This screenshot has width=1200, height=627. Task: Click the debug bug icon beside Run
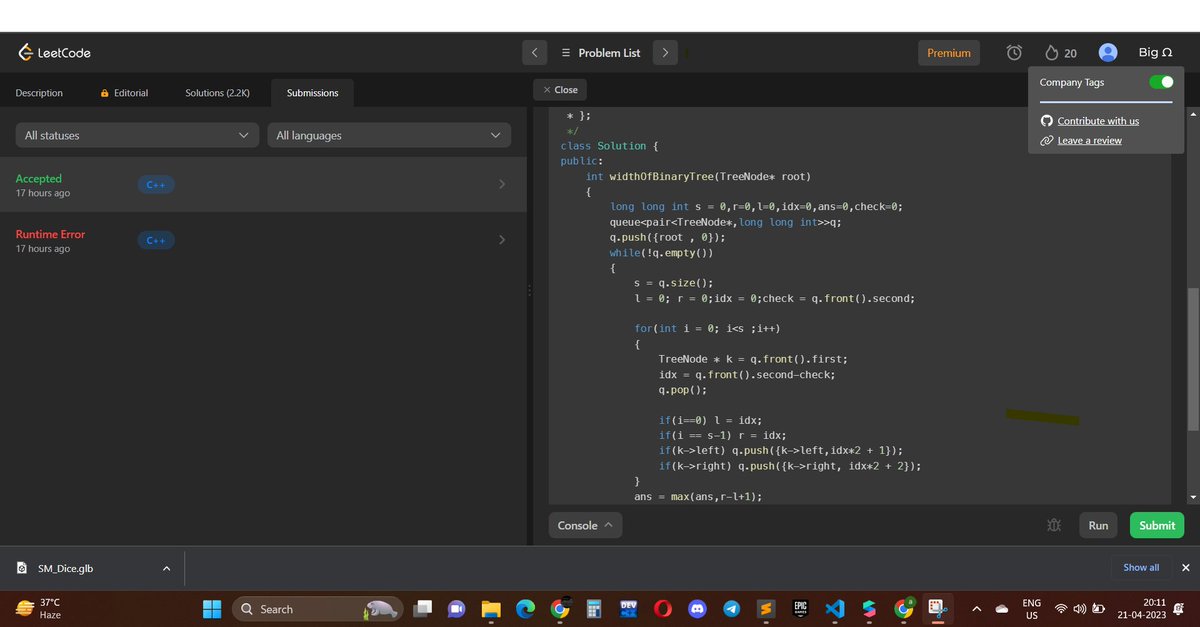point(1053,525)
